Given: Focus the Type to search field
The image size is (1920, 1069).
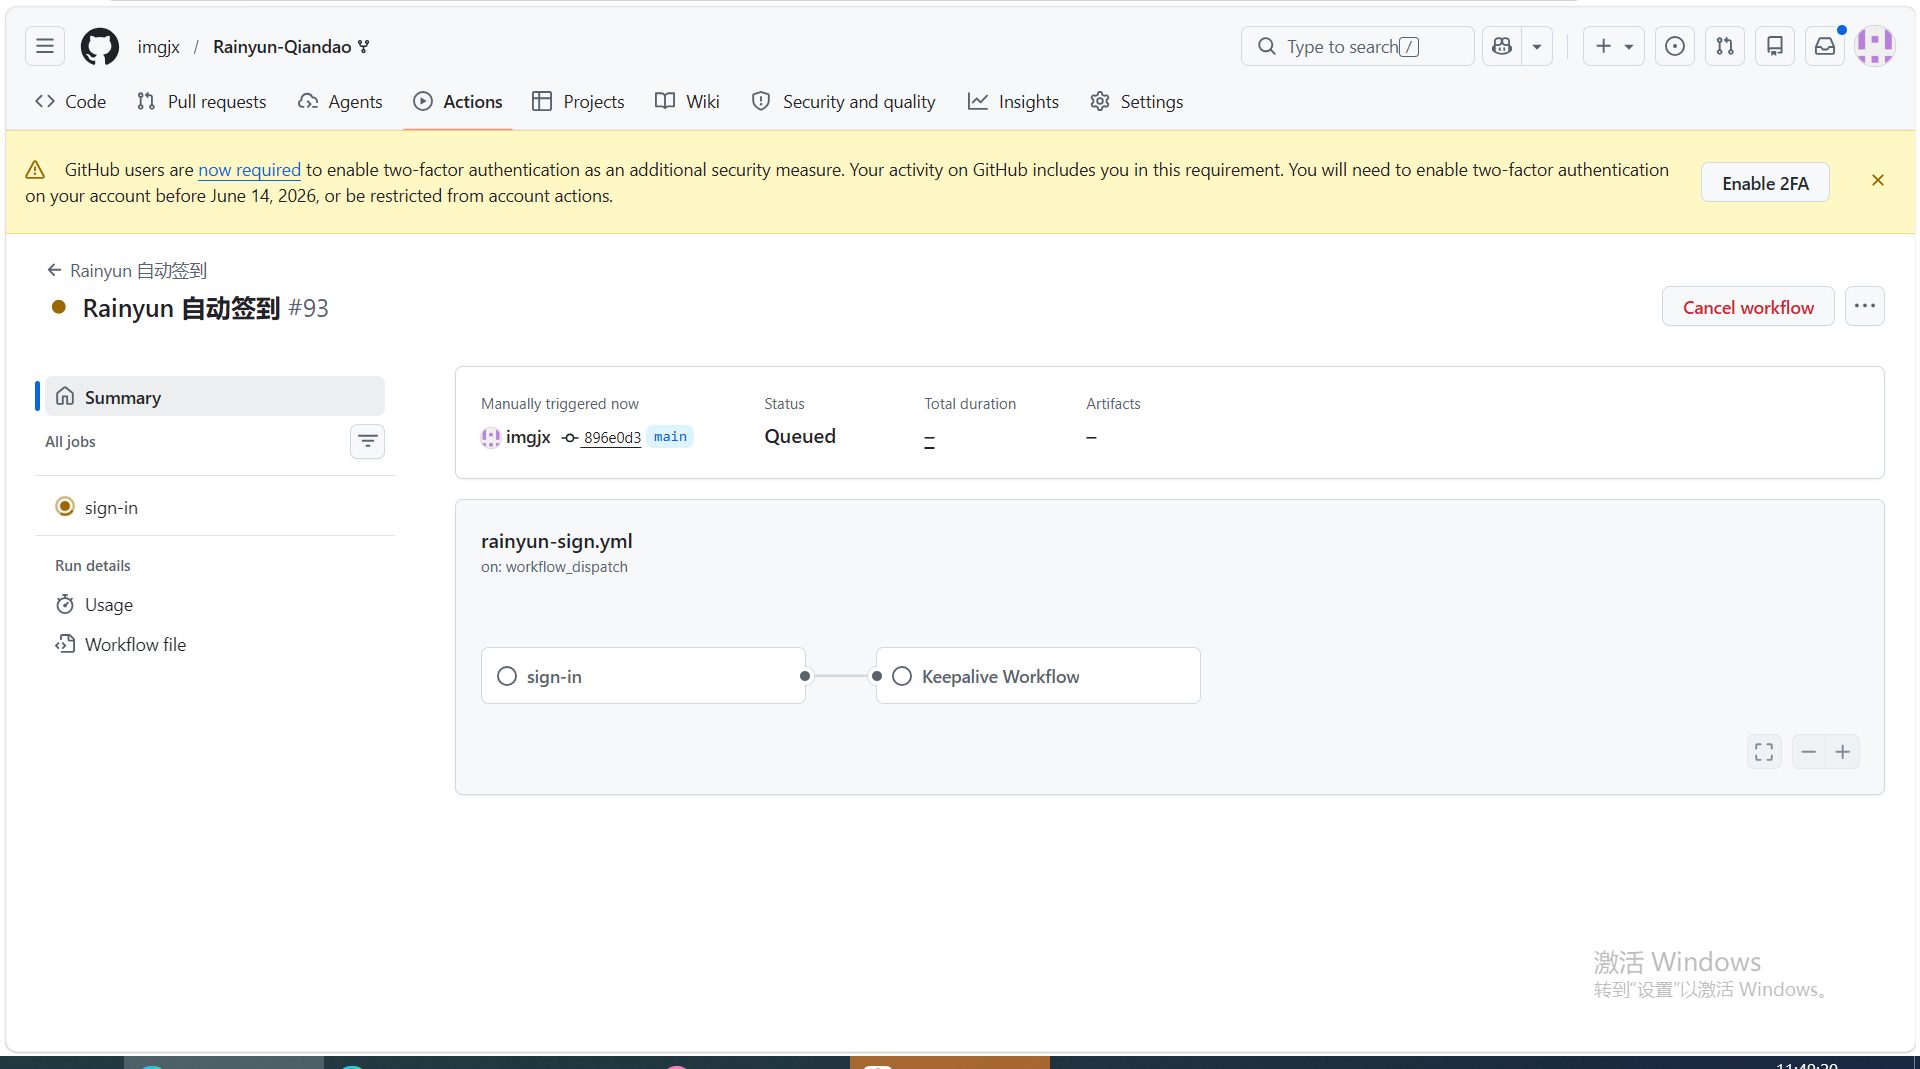Looking at the screenshot, I should point(1357,46).
